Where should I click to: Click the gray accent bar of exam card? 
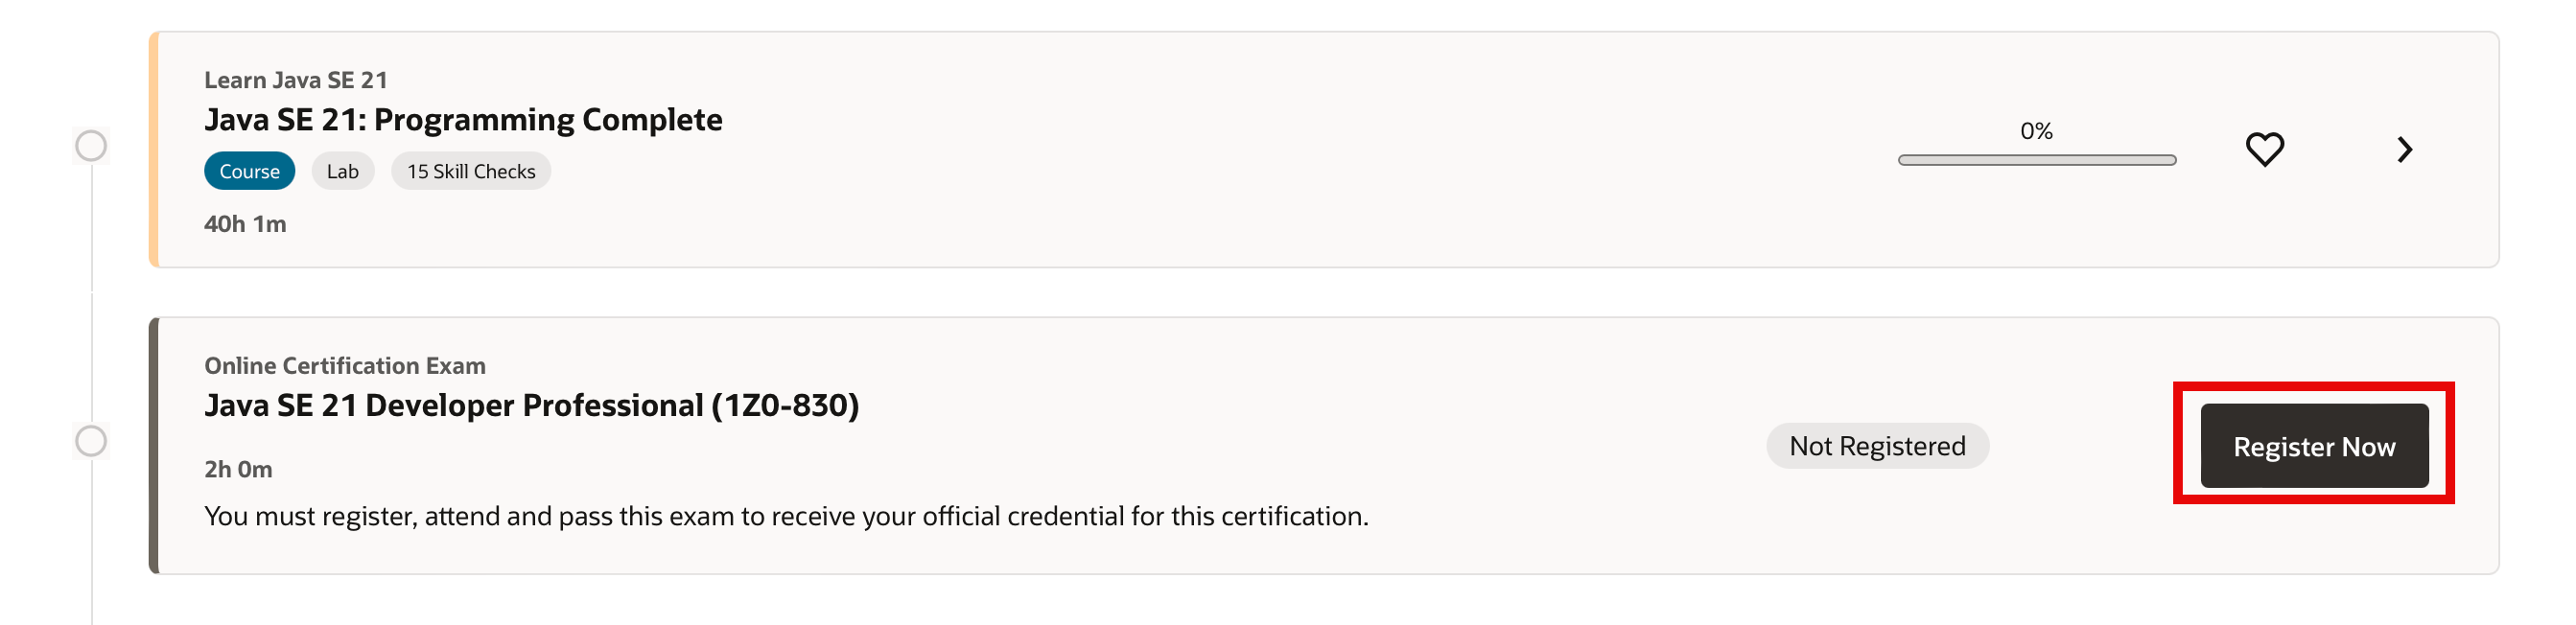tap(154, 446)
